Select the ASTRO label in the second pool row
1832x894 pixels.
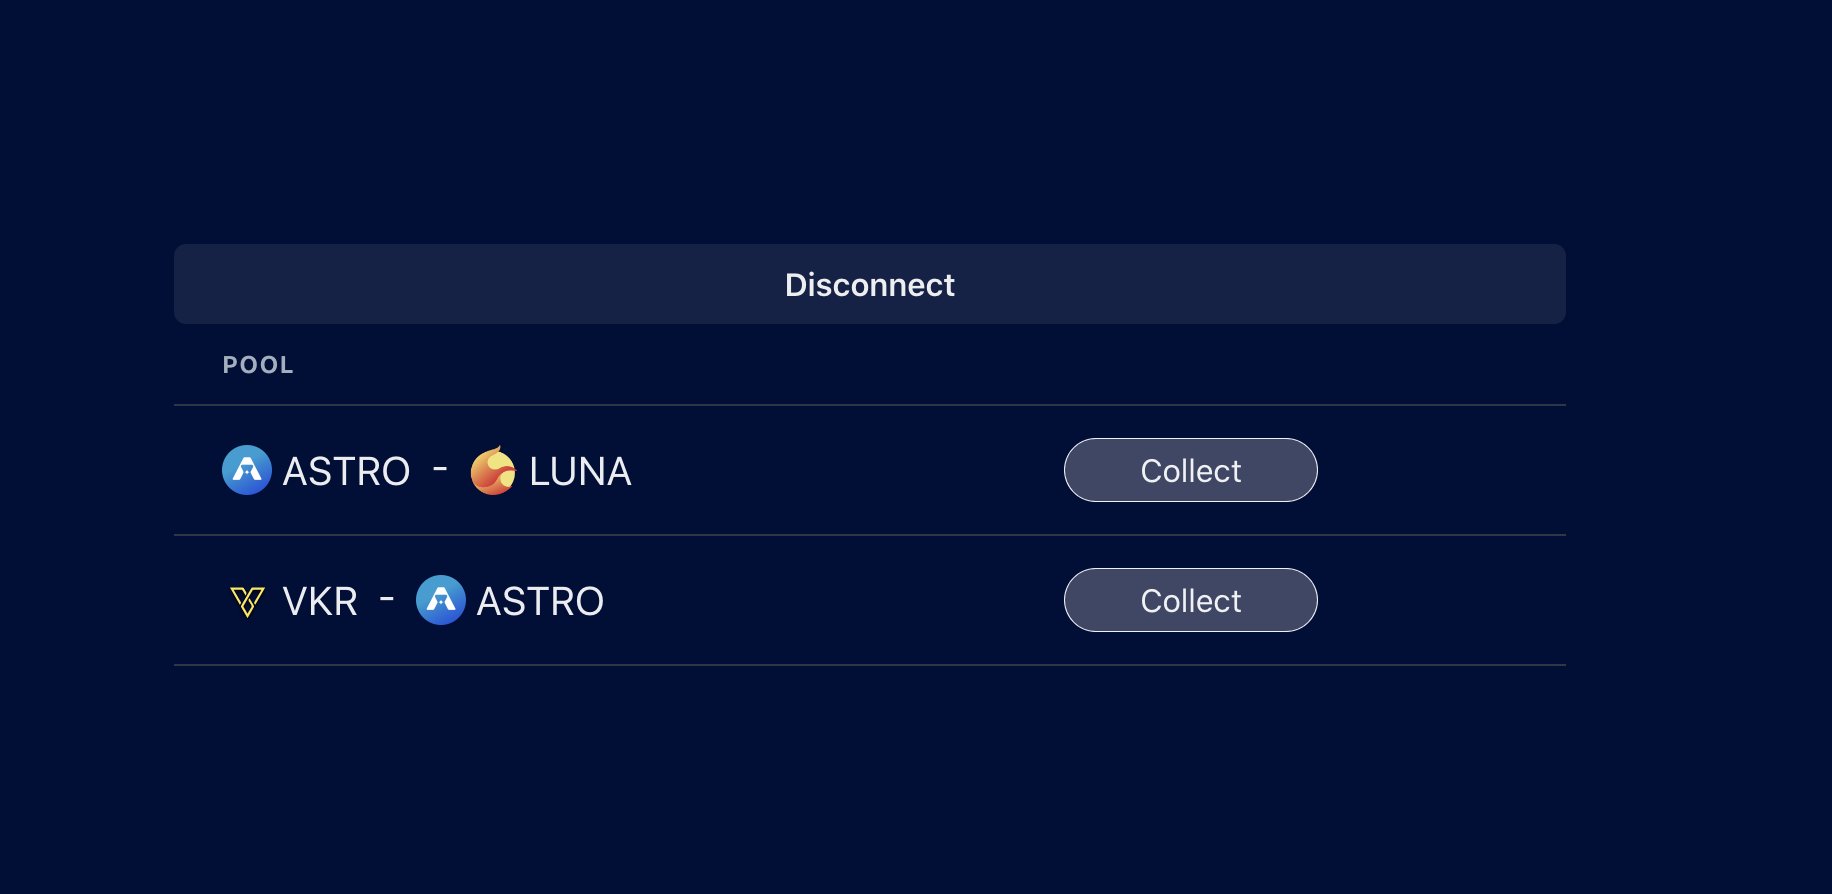tap(540, 601)
